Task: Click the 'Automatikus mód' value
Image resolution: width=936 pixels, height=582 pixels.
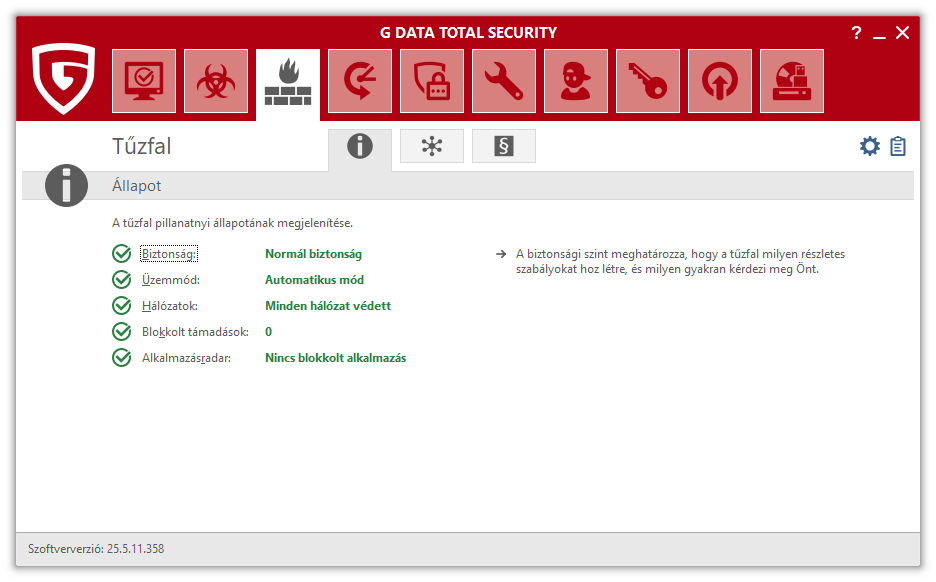Action: (315, 280)
